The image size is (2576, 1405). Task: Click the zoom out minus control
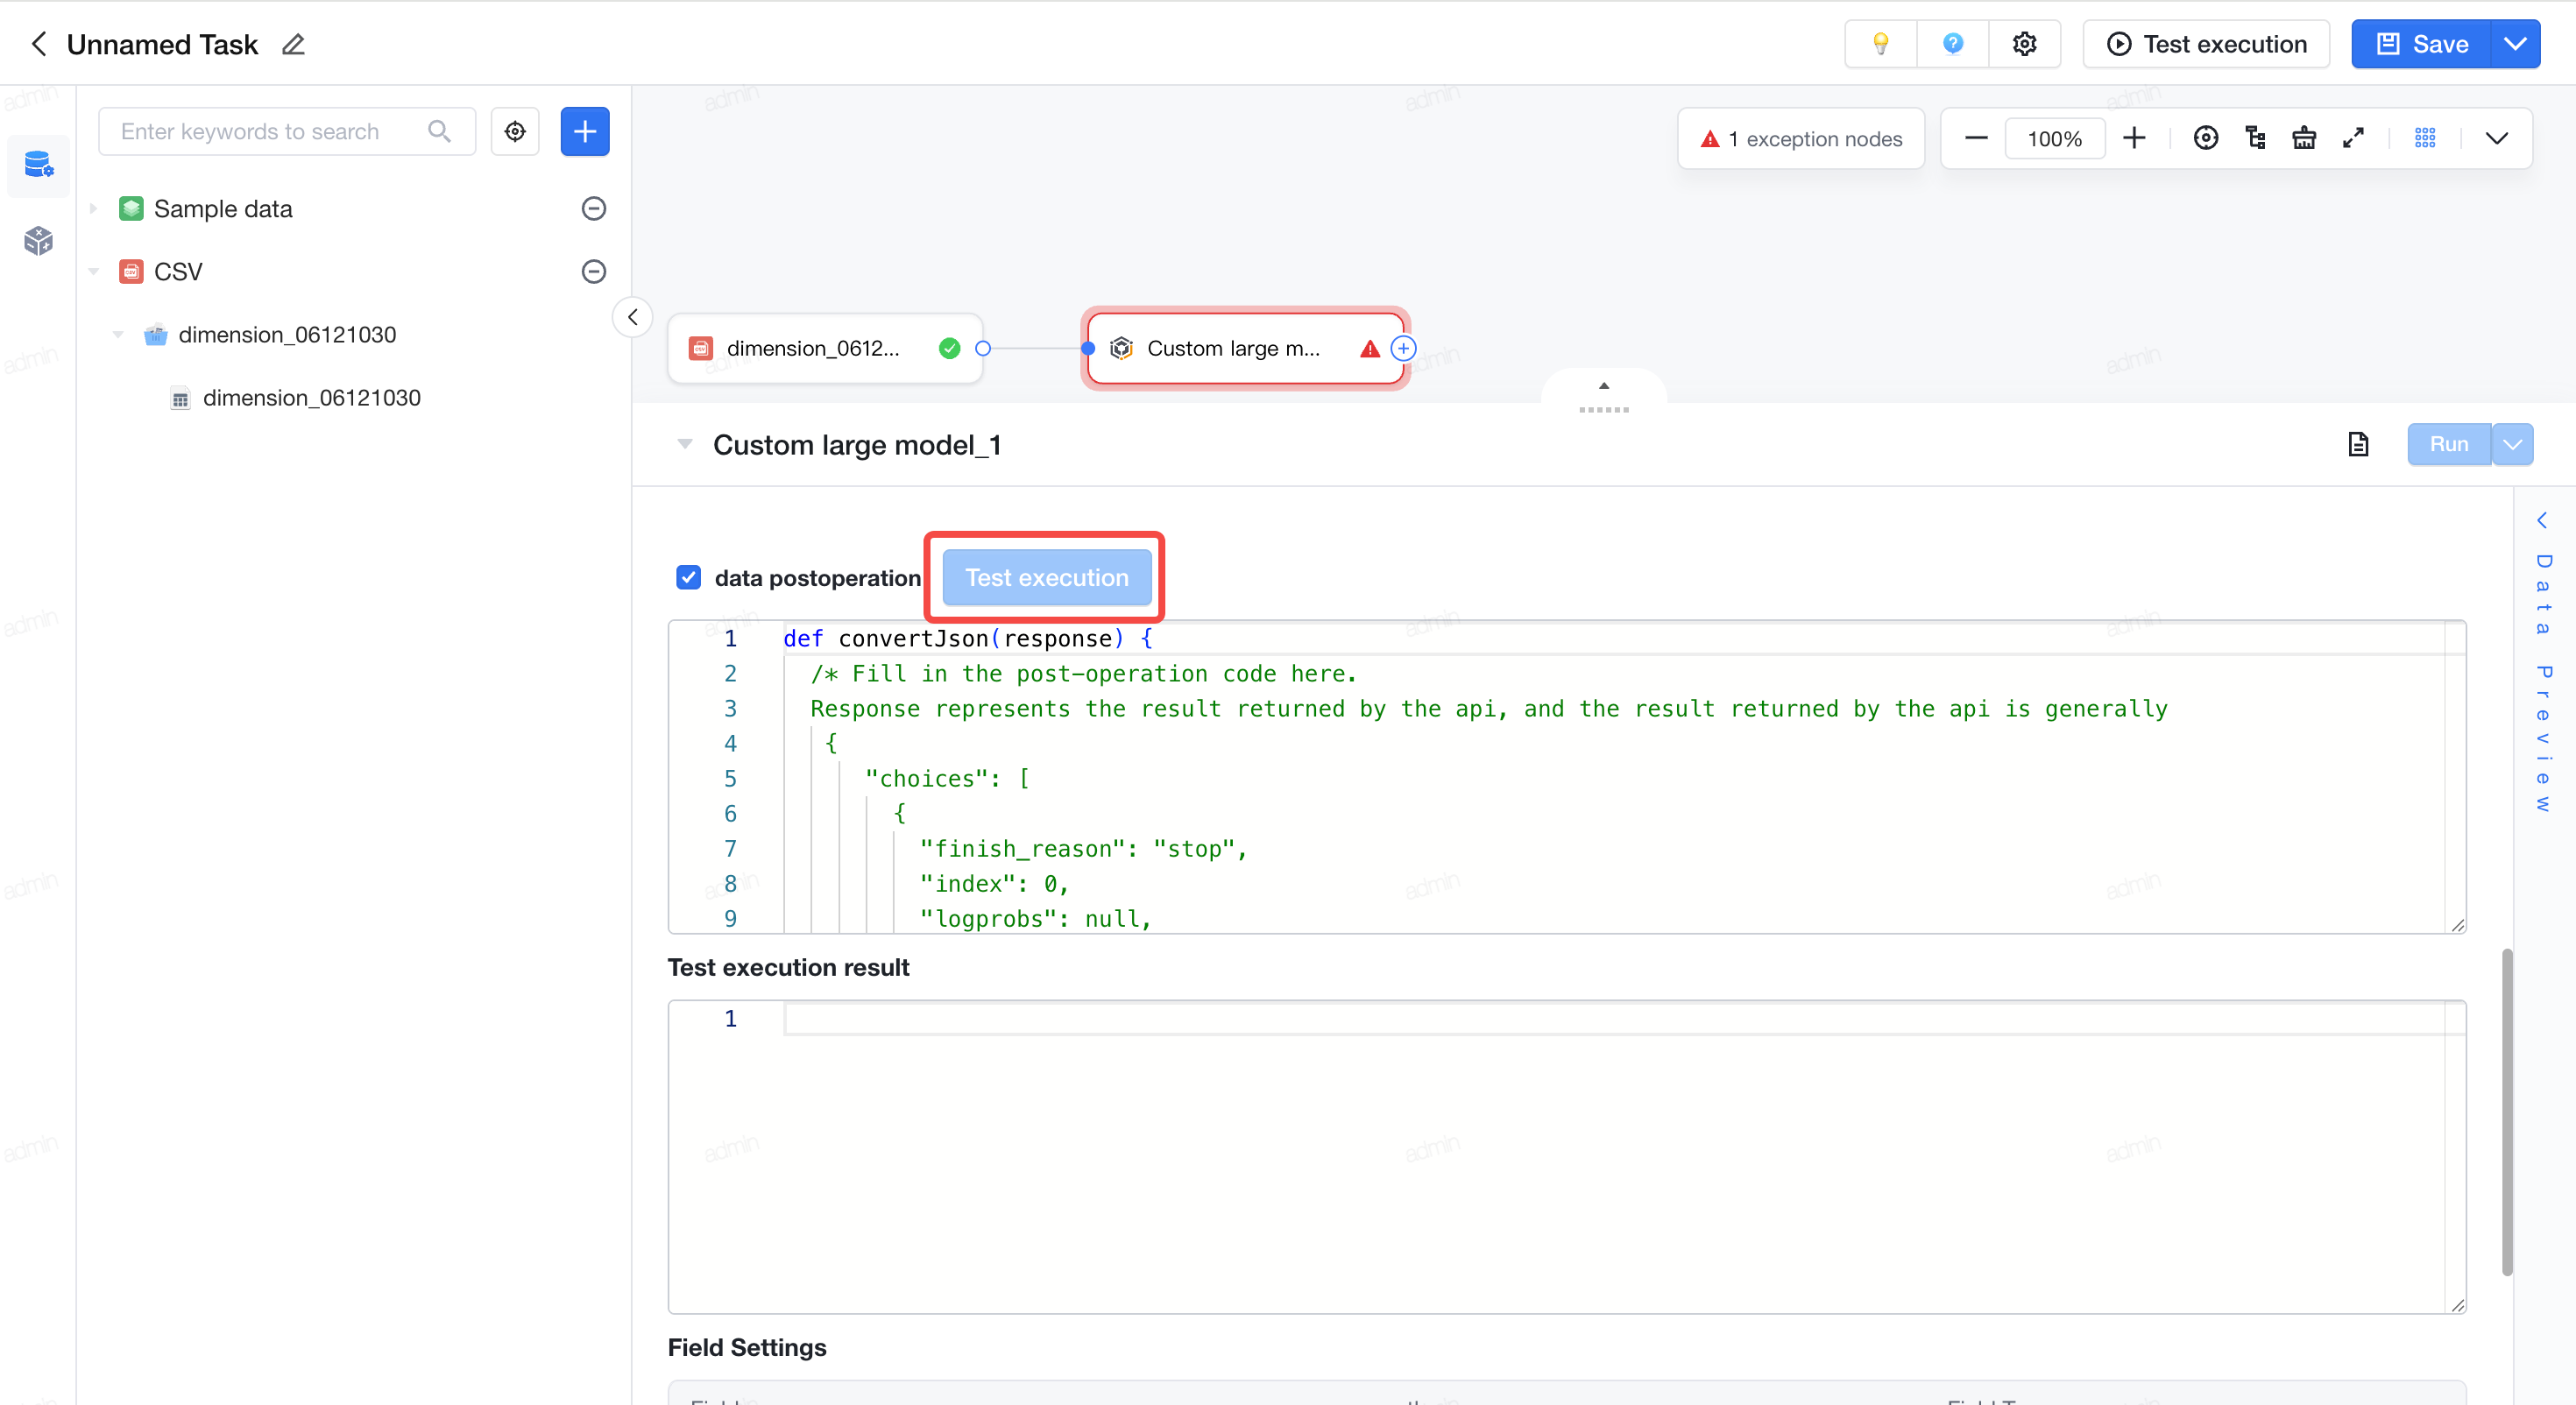pyautogui.click(x=1975, y=138)
